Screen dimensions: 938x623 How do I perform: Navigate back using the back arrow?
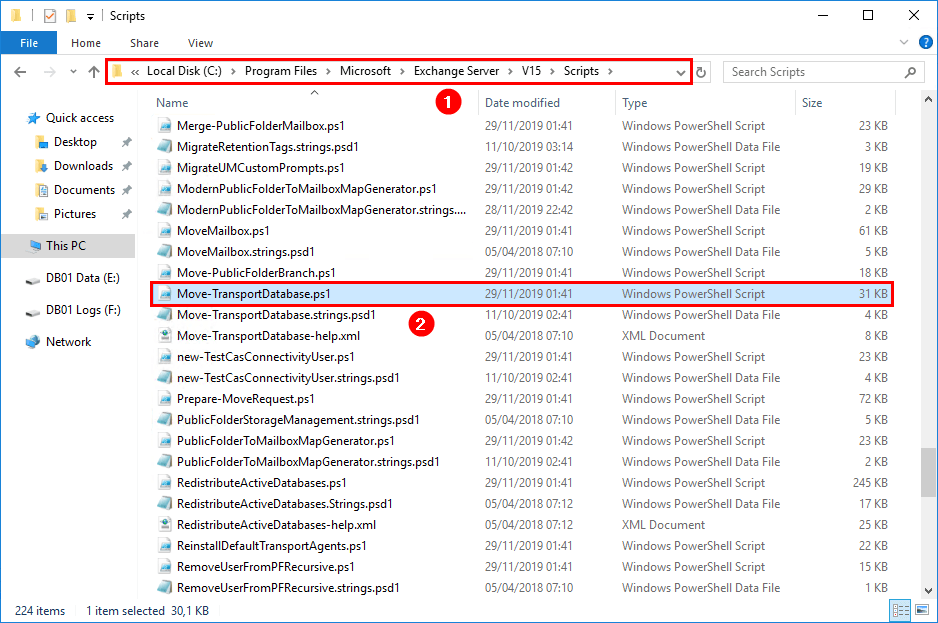tap(20, 71)
